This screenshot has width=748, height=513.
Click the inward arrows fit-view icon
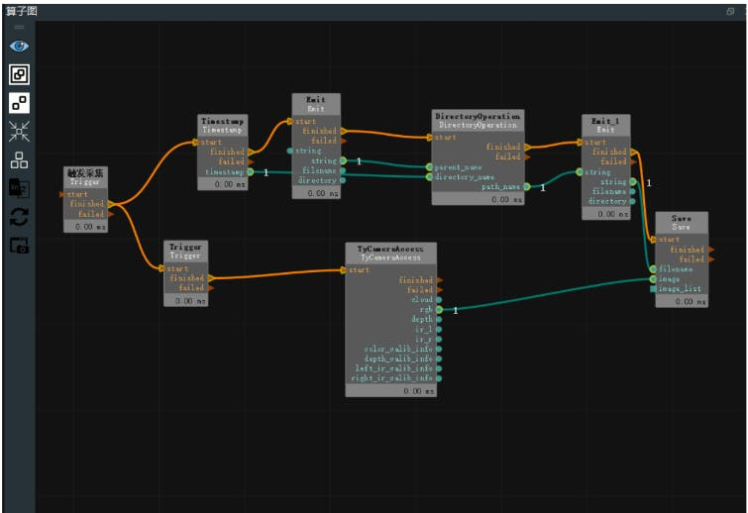tap(19, 131)
